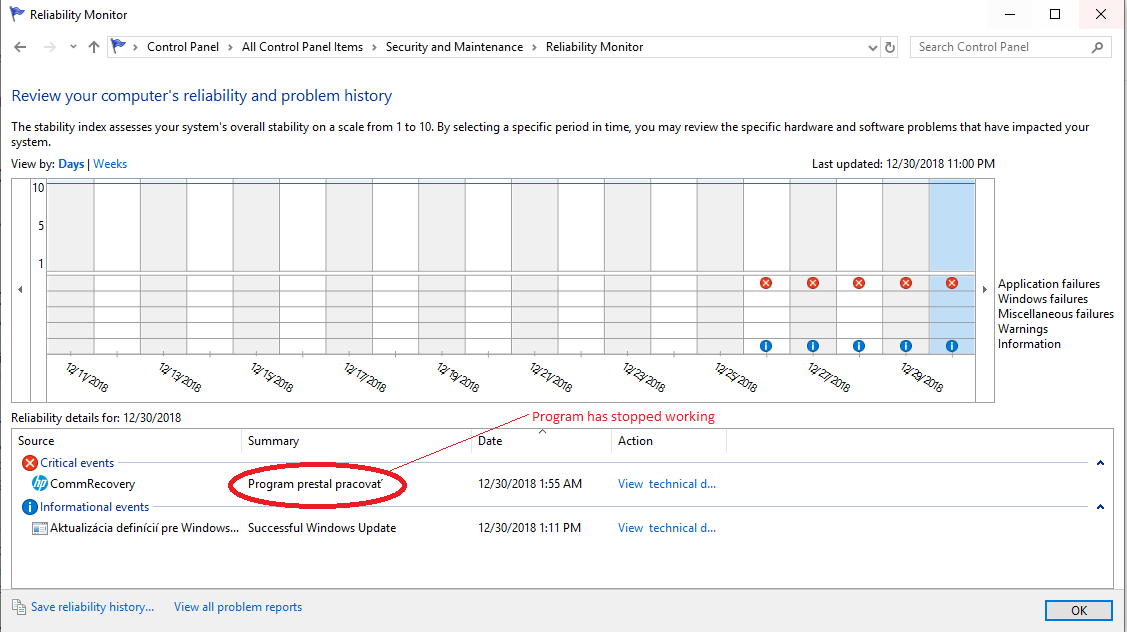Click the Search Control Panel field

click(x=1000, y=47)
